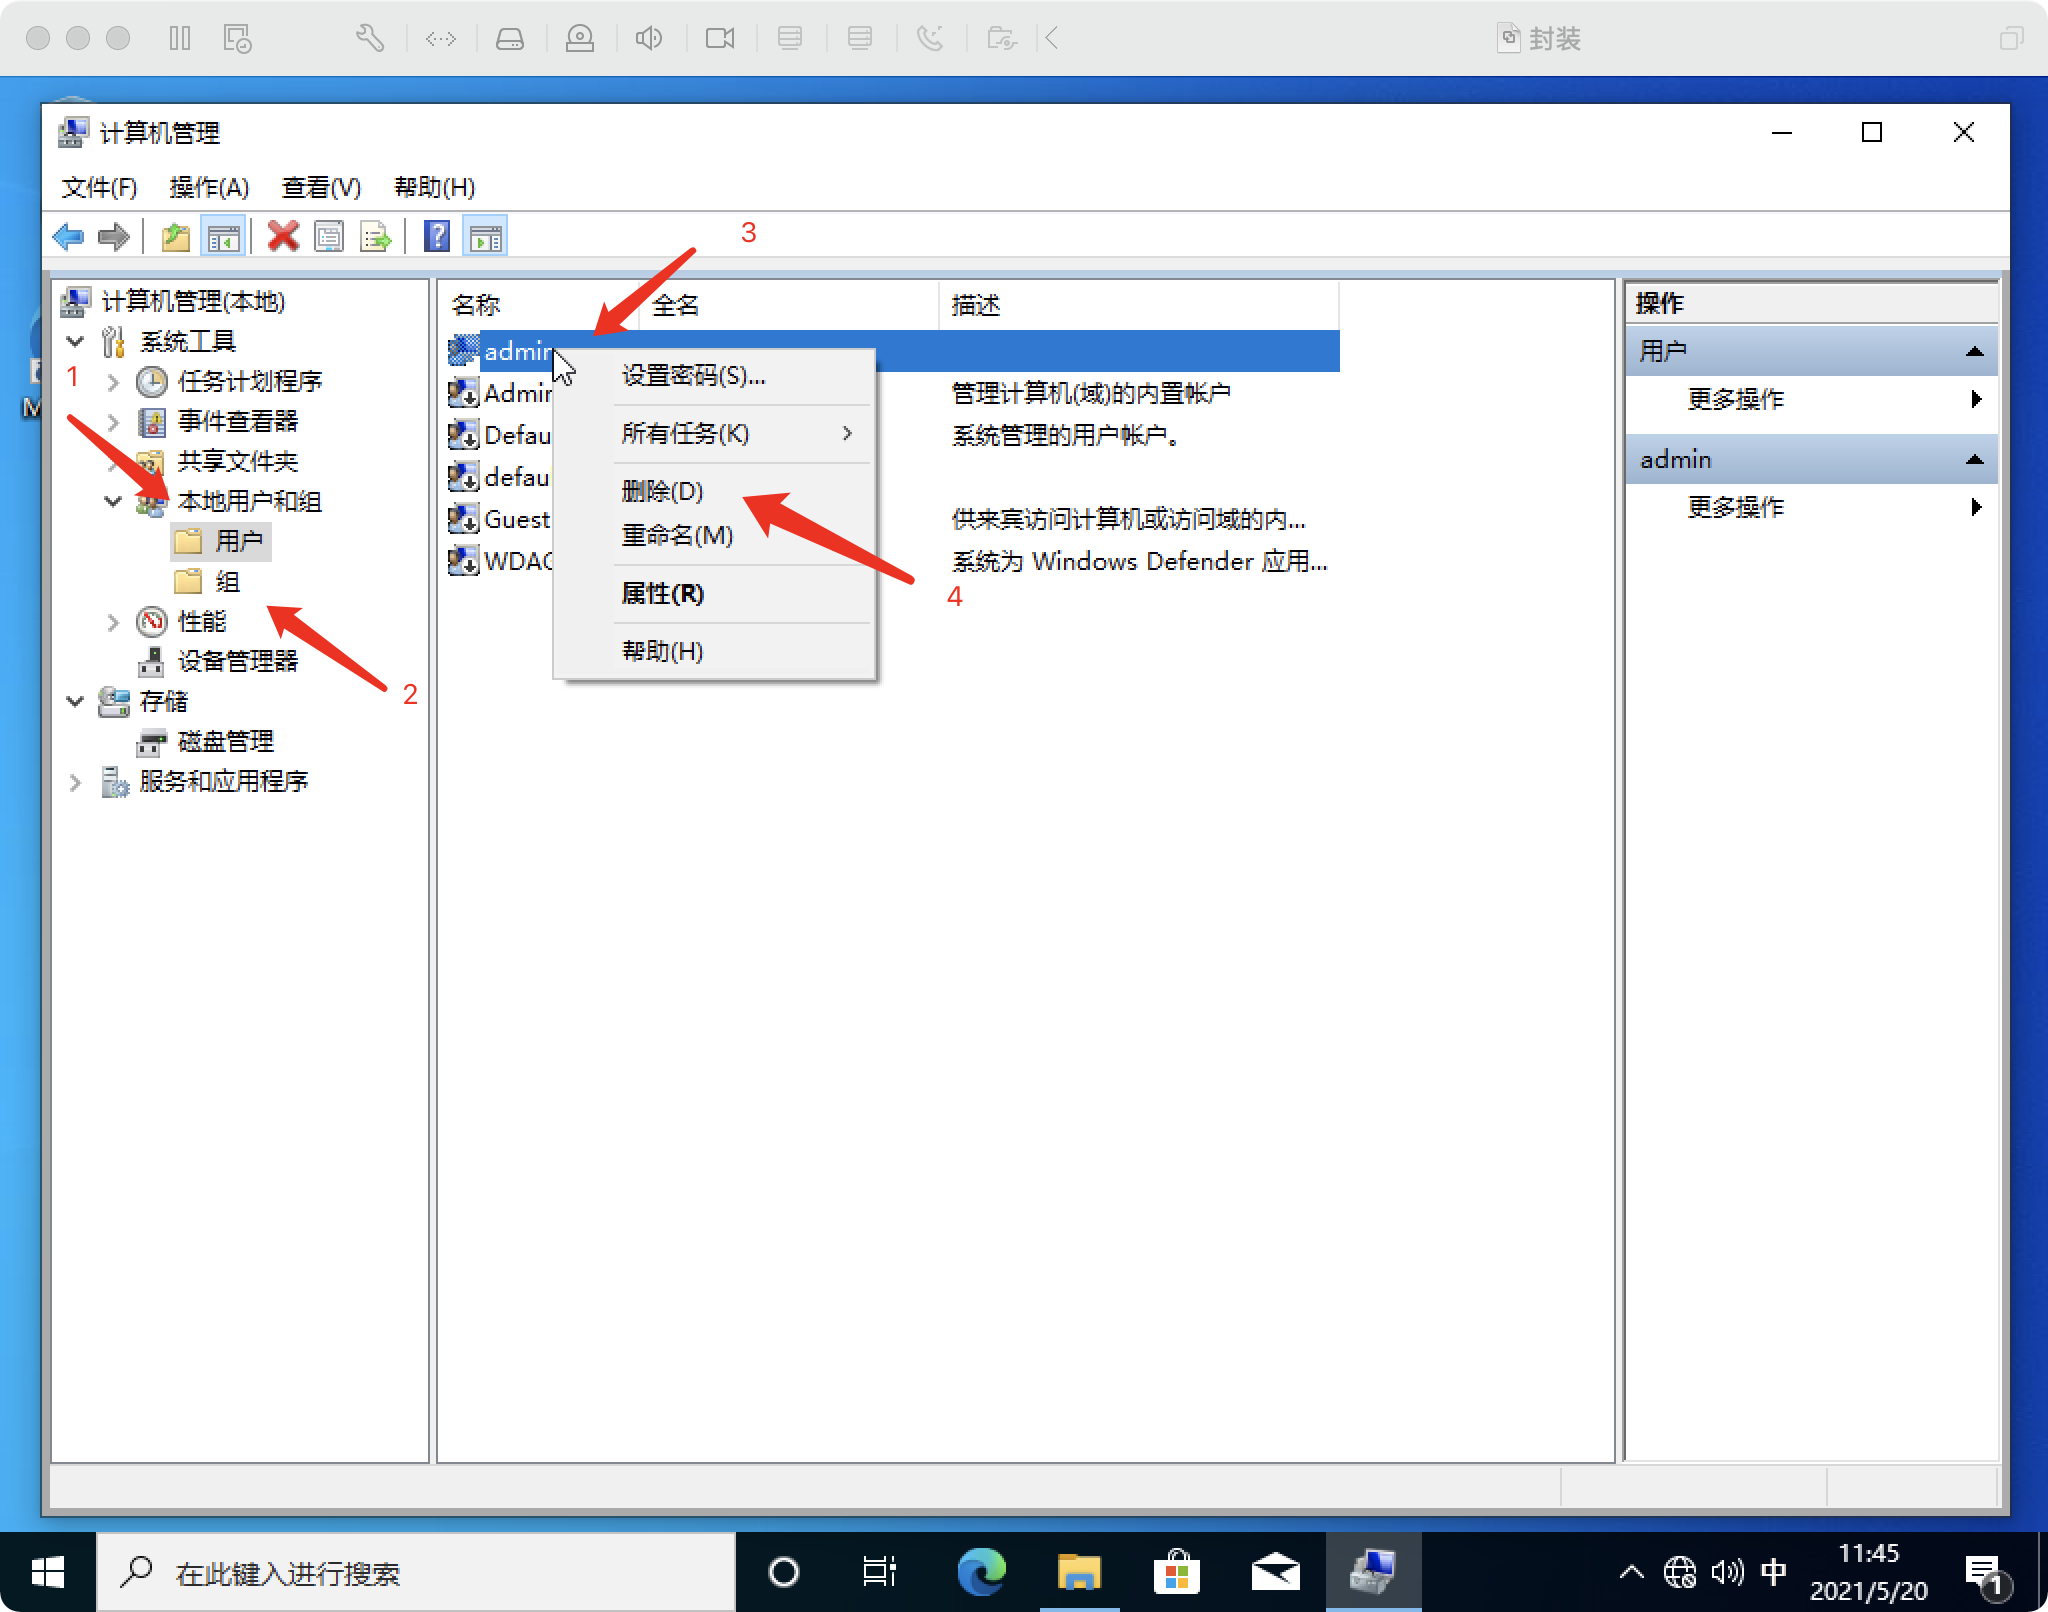
Task: Open the 操作(A) menu in menu bar
Action: point(208,187)
